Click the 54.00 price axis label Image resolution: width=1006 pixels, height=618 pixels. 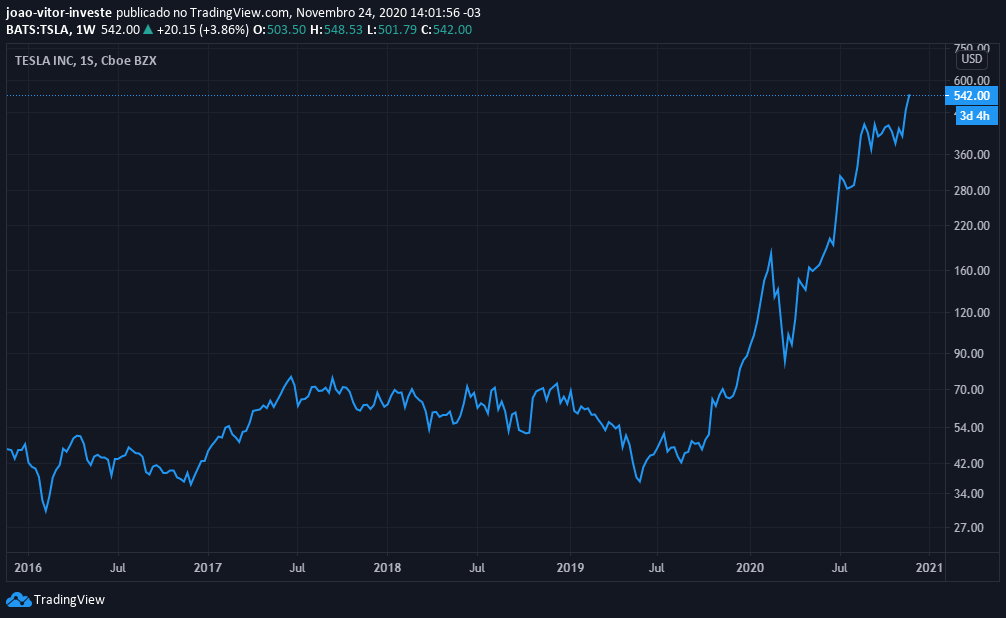tap(969, 427)
